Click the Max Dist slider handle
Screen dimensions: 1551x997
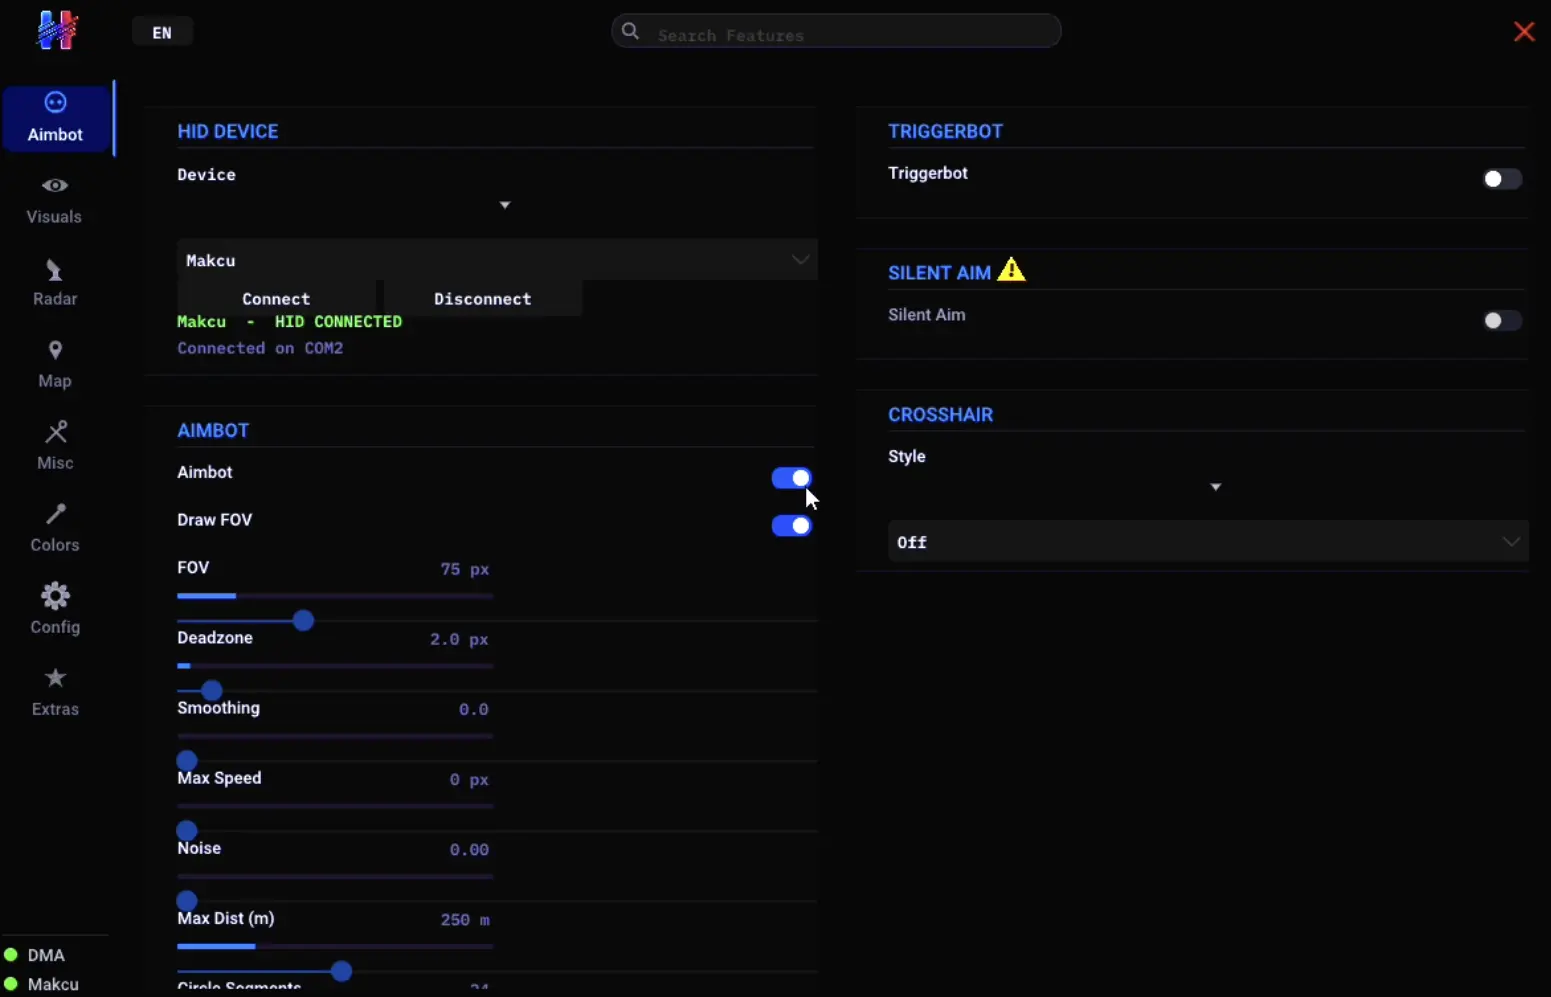tap(341, 971)
